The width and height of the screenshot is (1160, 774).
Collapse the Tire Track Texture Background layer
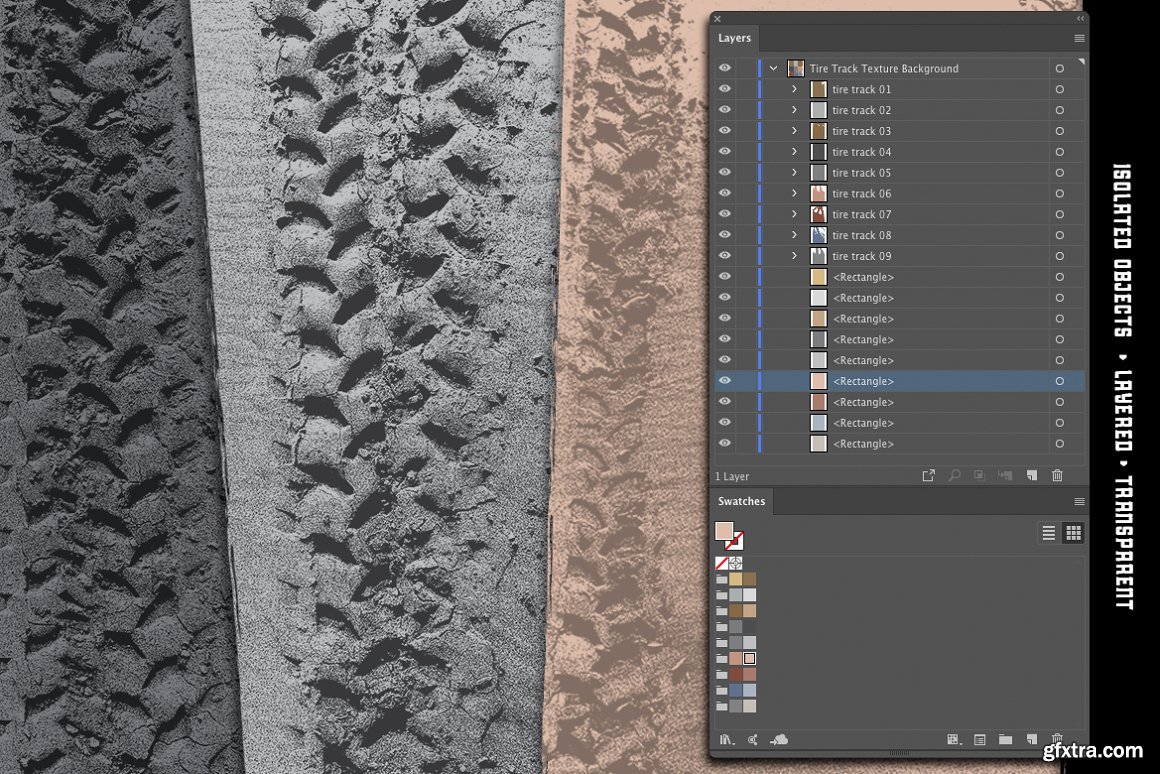click(x=773, y=68)
